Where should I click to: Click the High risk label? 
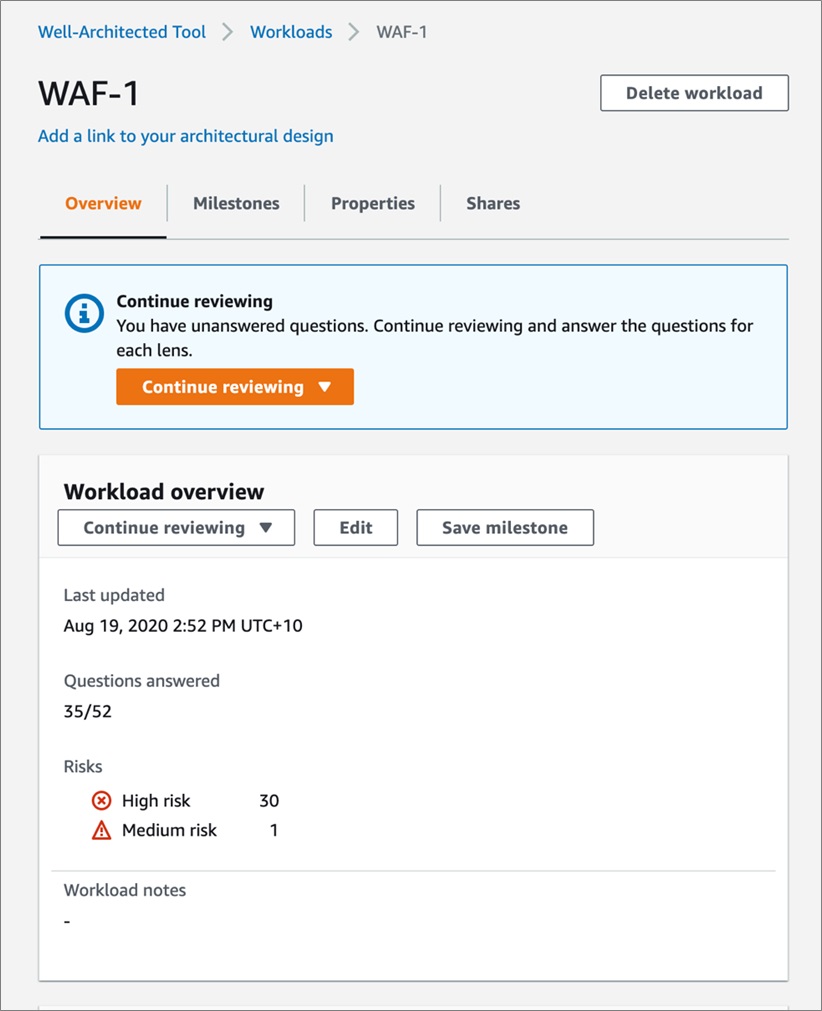[x=156, y=801]
